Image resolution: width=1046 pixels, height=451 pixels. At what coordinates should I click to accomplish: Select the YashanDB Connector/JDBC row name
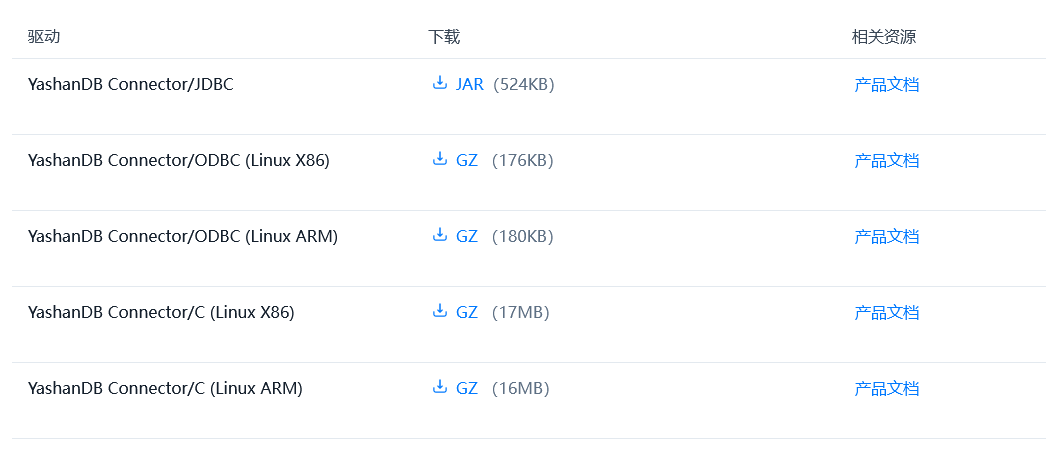tap(131, 85)
